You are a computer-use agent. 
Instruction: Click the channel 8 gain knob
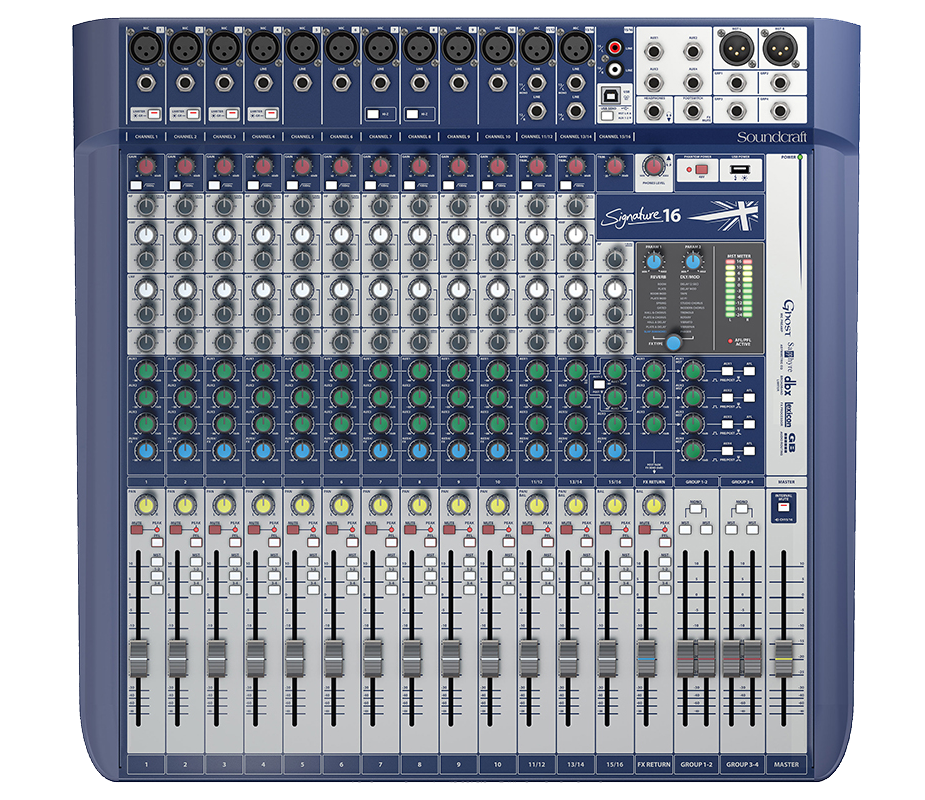[419, 166]
